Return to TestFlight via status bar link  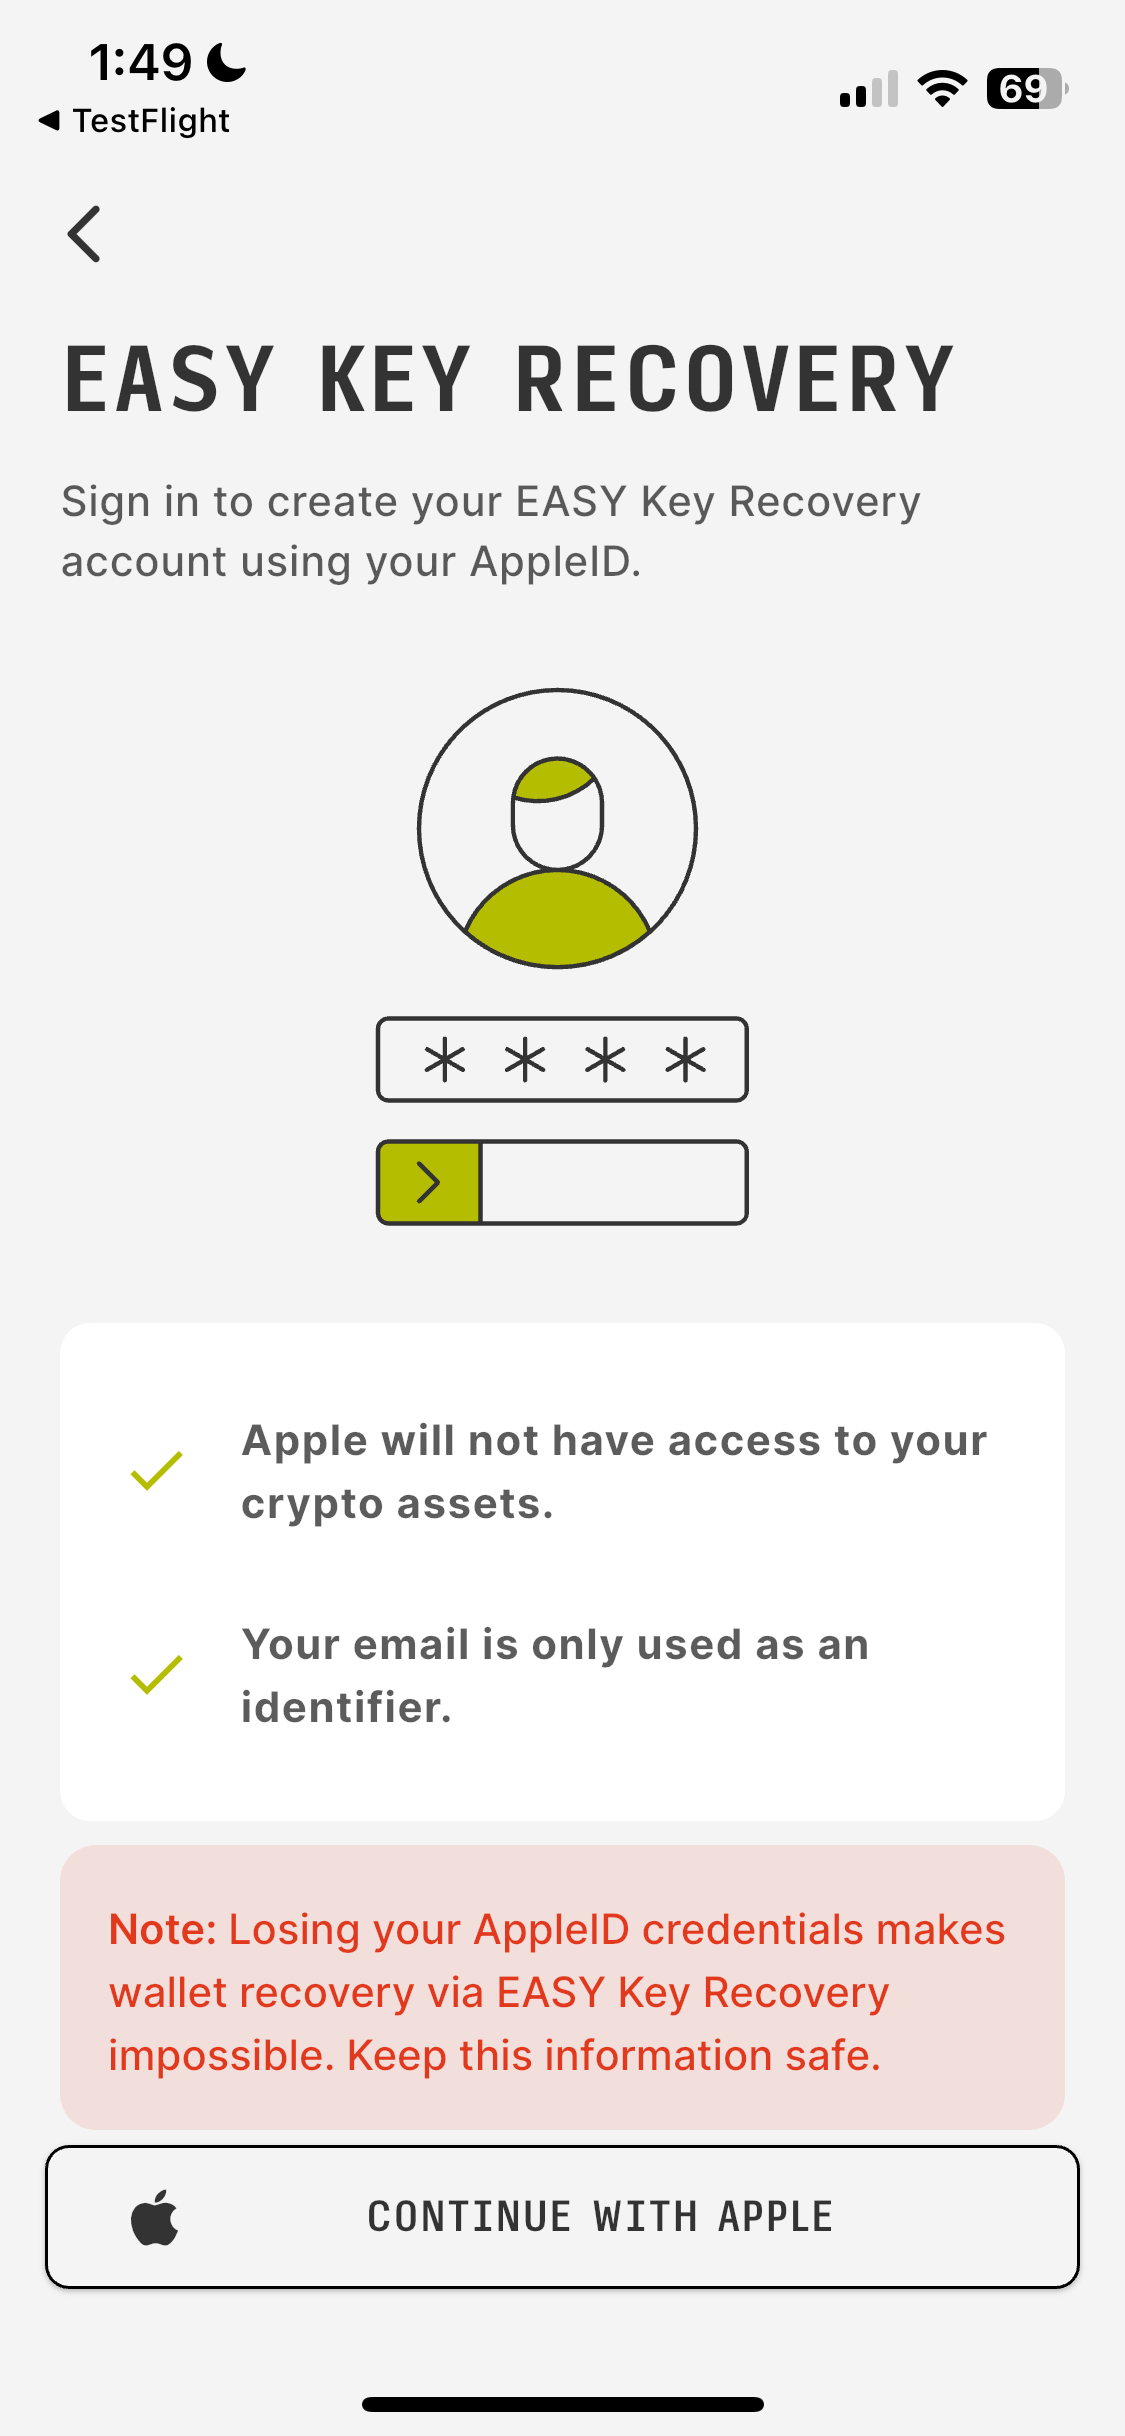[135, 121]
